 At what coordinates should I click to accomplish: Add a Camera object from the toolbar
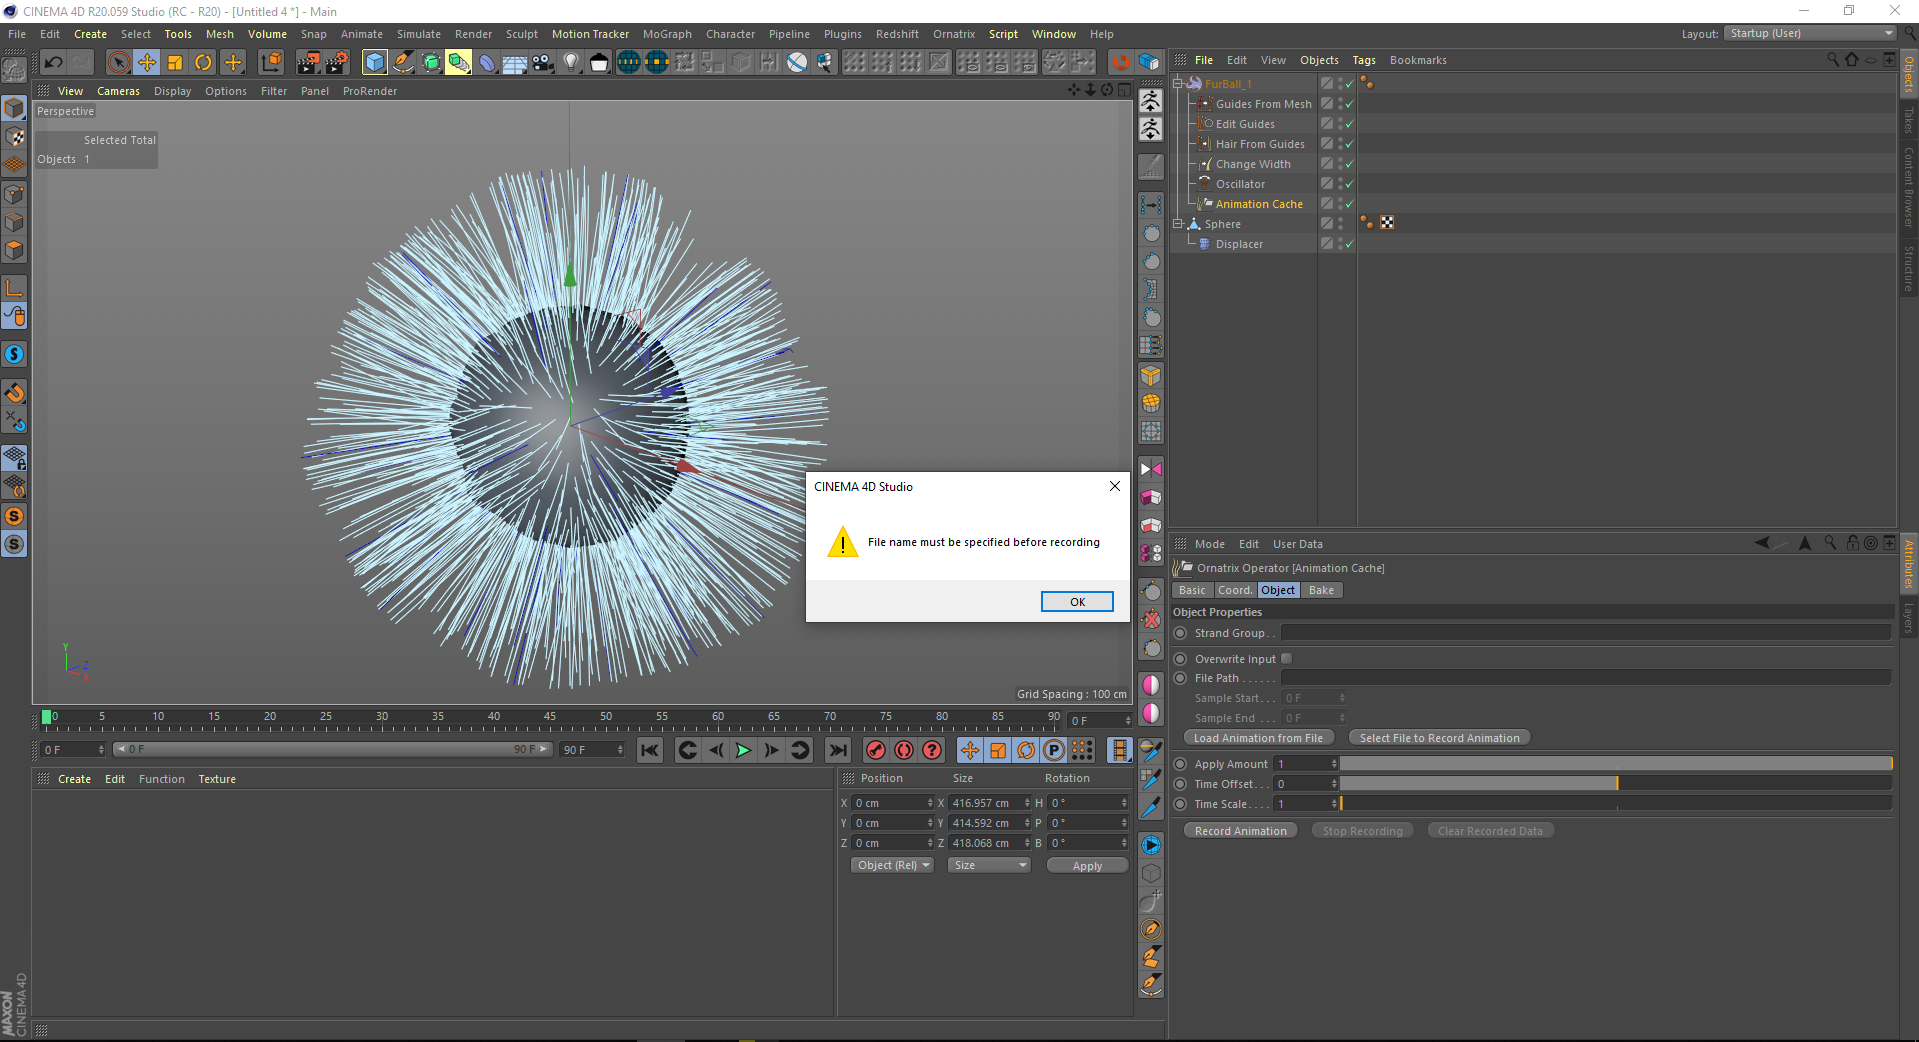[x=542, y=62]
